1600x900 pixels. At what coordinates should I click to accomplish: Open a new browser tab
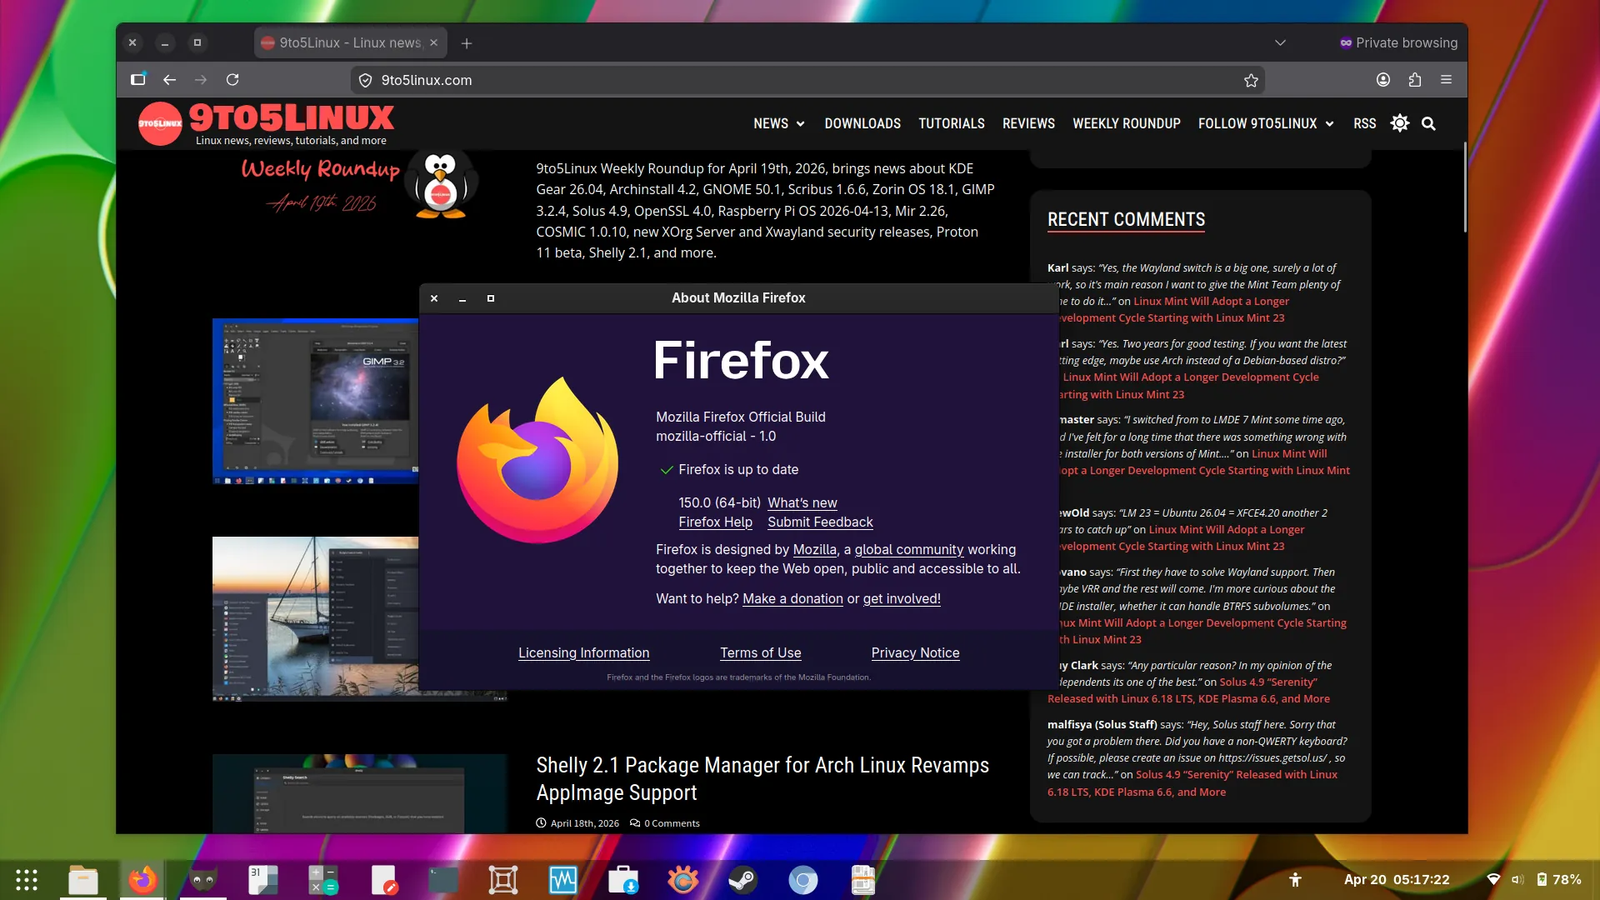(466, 43)
